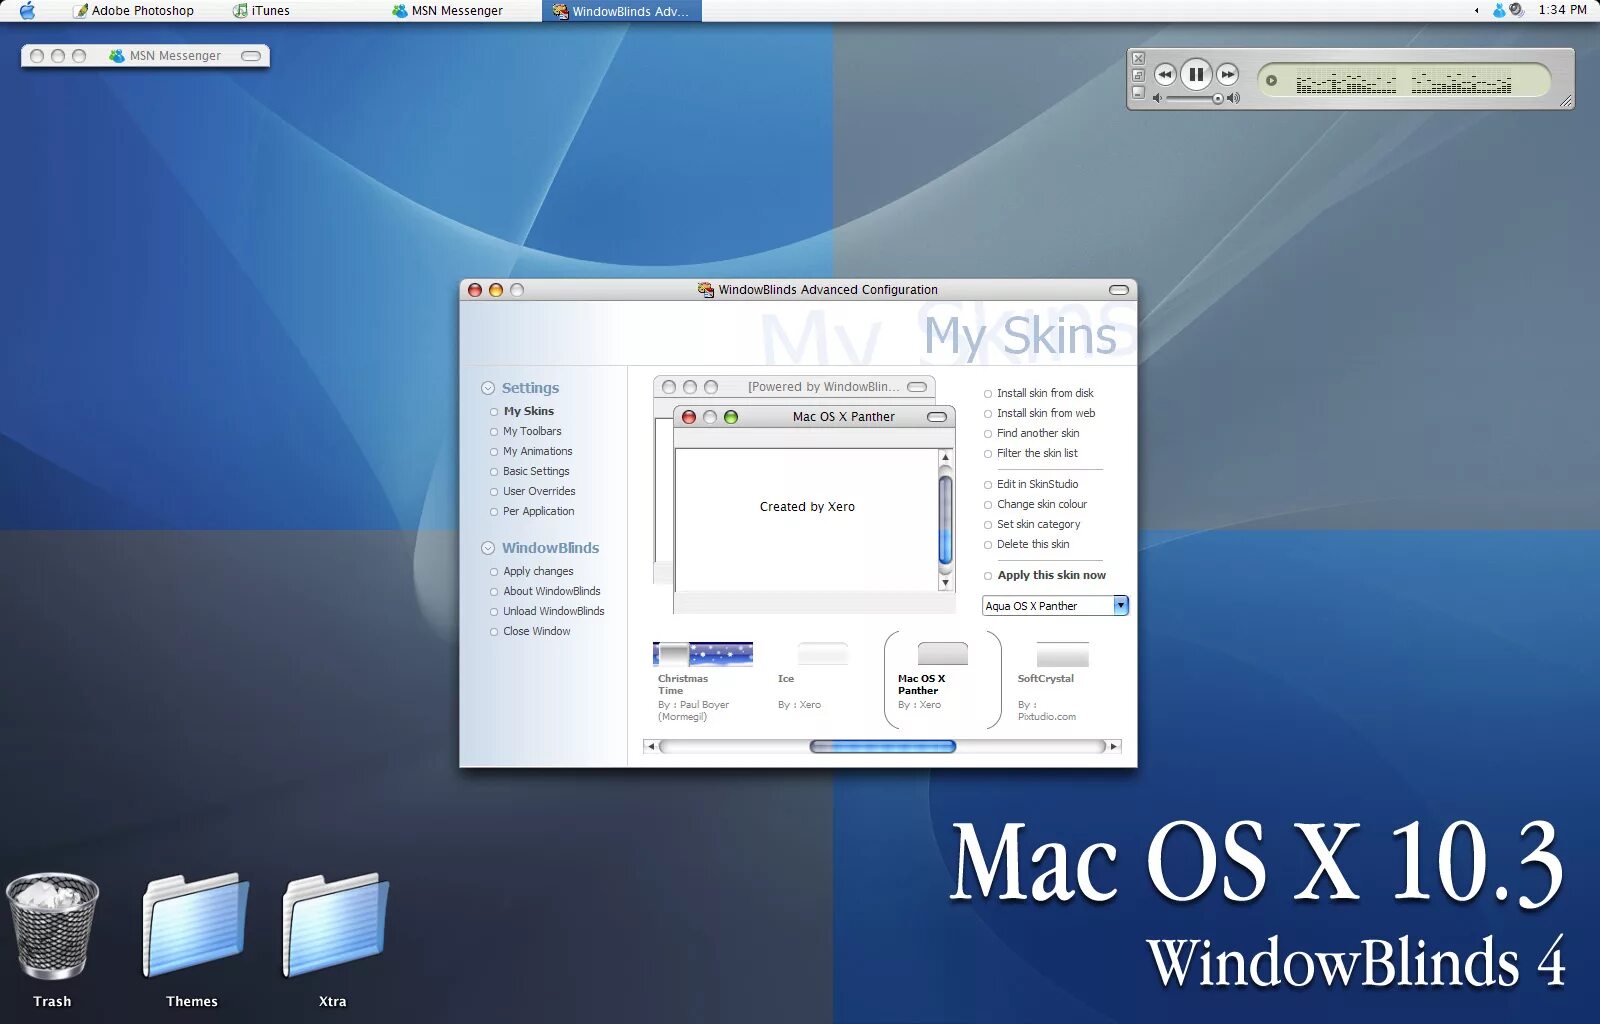
Task: Switch to iTunes in the top taskbar
Action: (262, 11)
